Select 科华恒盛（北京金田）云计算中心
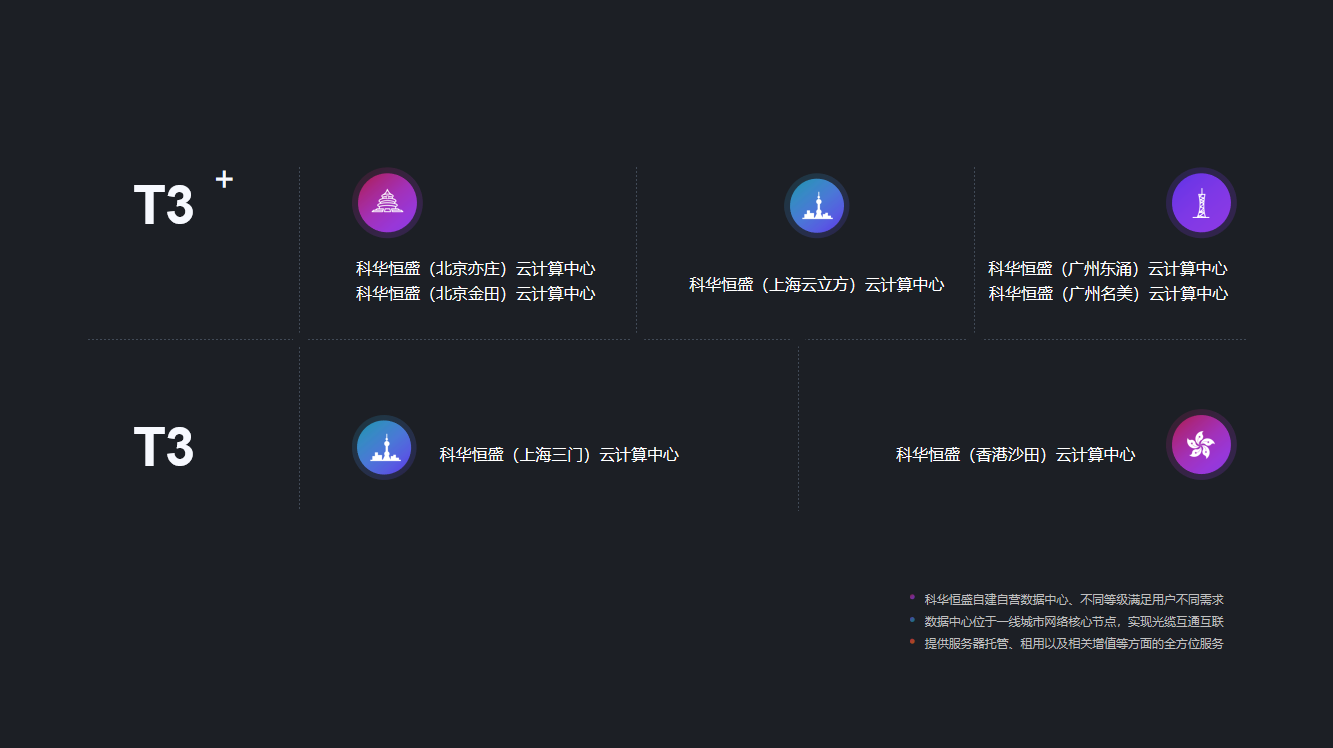1333x748 pixels. click(x=475, y=294)
